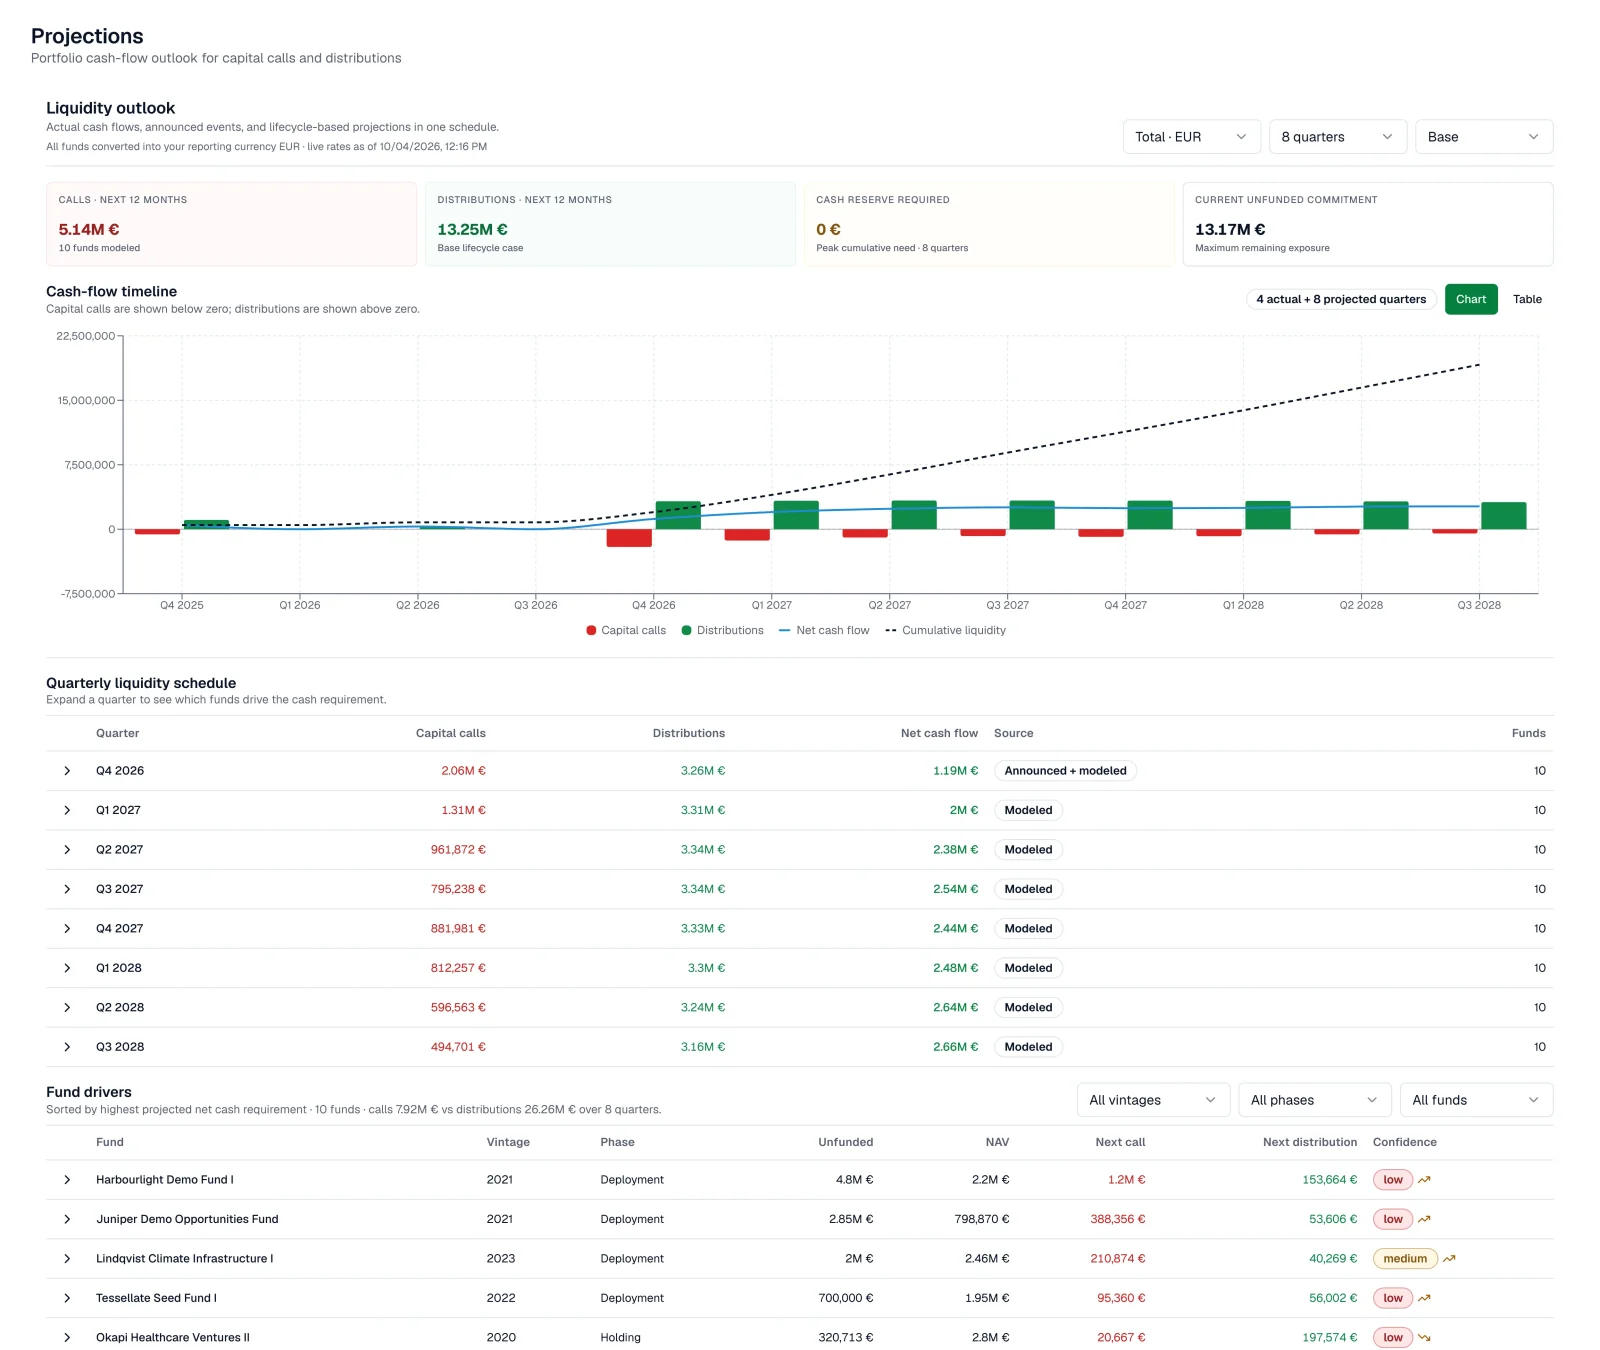This screenshot has height=1350, width=1600.
Task: Click the Q4 2026 red capital calls bar
Action: (629, 538)
